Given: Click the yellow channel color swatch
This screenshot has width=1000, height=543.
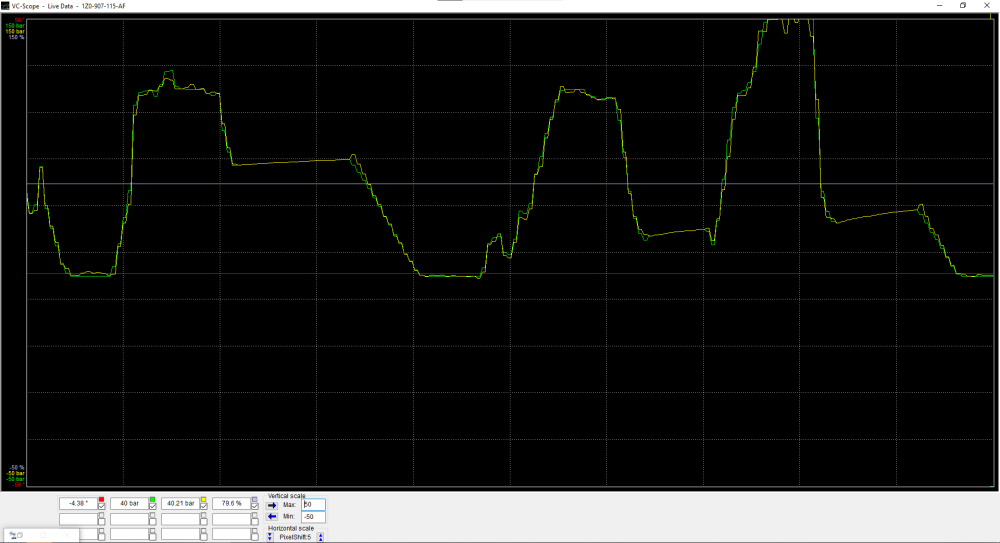Looking at the screenshot, I should pos(203,500).
